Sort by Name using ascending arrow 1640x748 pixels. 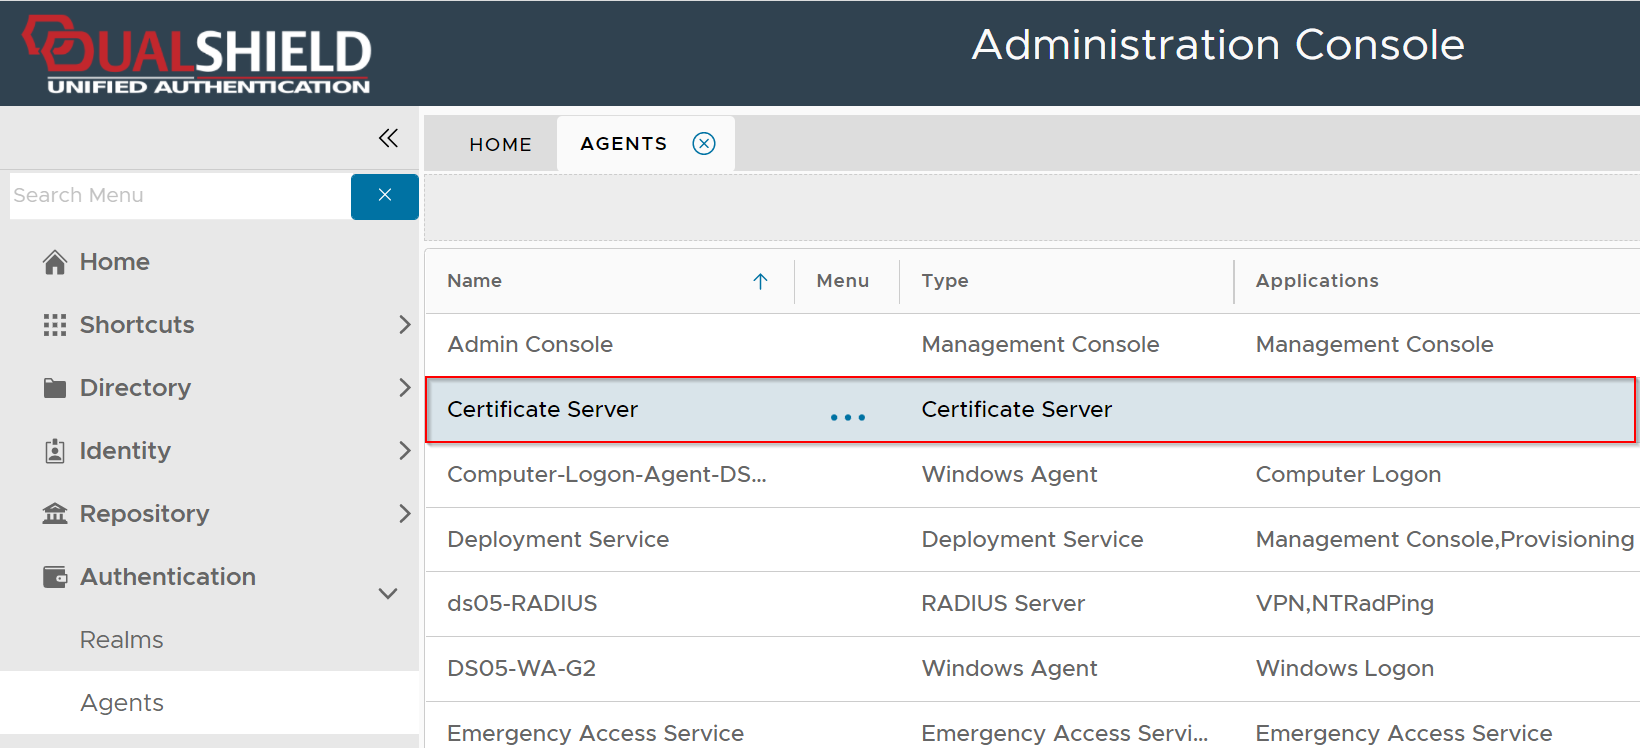pyautogui.click(x=760, y=281)
